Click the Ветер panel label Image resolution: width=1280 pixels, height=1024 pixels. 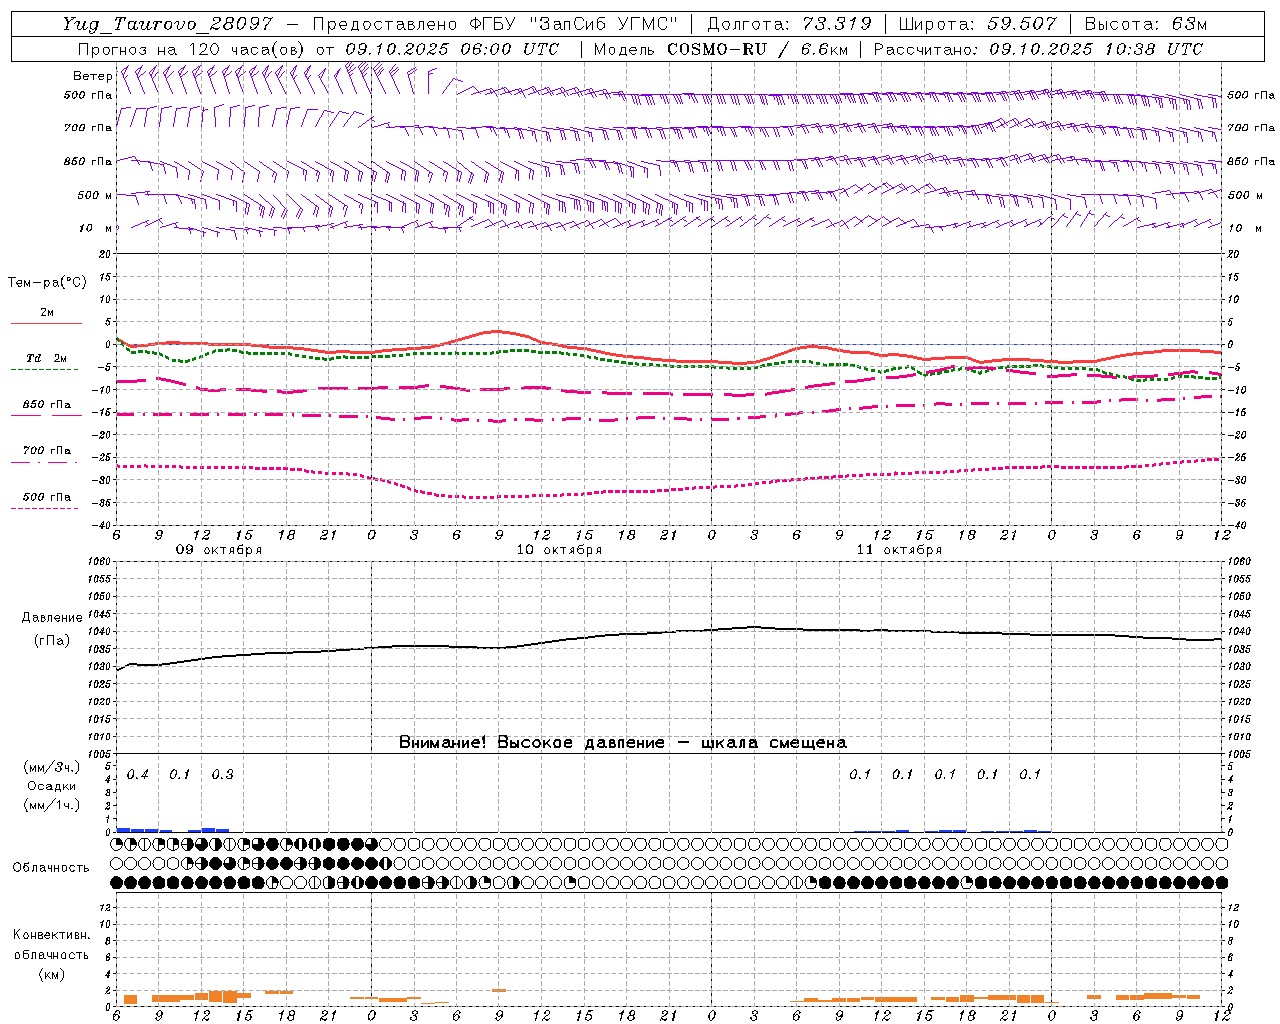pyautogui.click(x=92, y=76)
